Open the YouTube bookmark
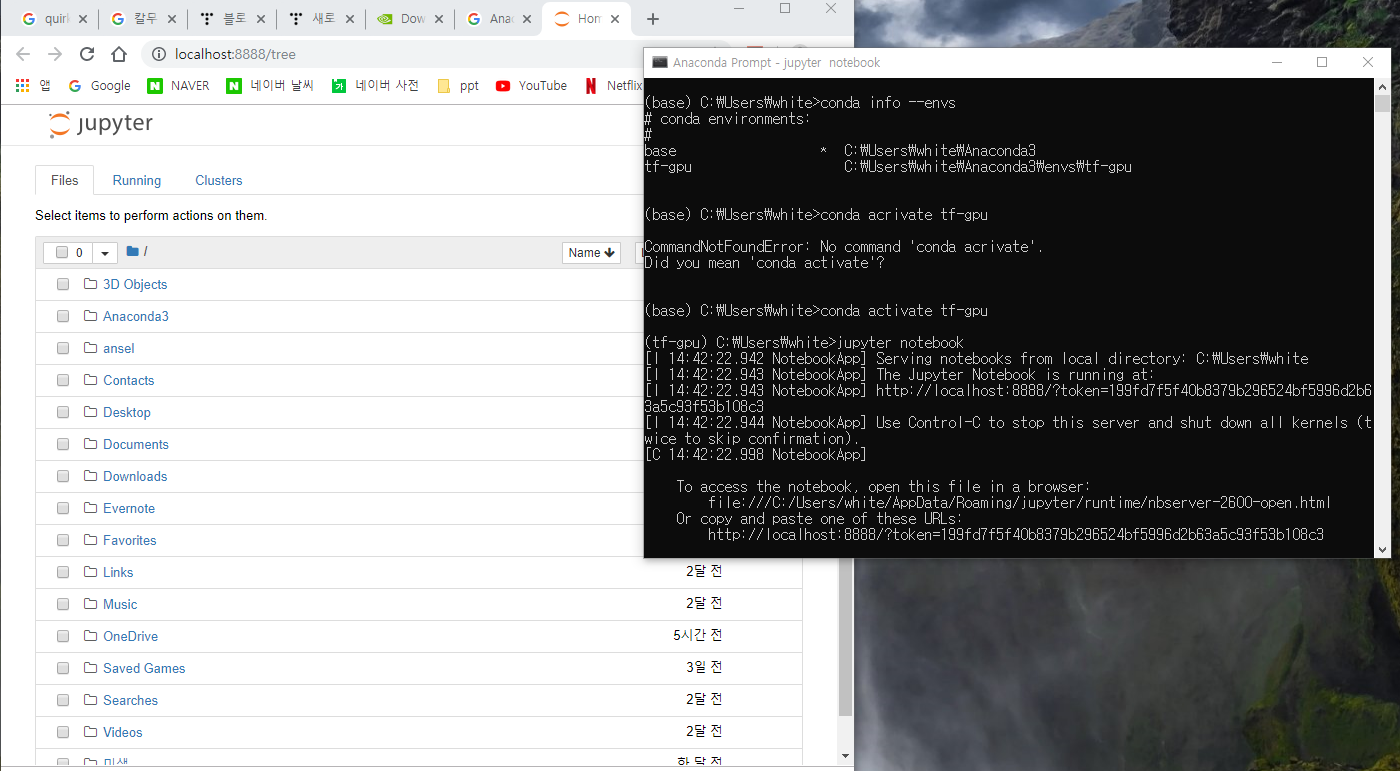The width and height of the screenshot is (1400, 771). pyautogui.click(x=531, y=86)
